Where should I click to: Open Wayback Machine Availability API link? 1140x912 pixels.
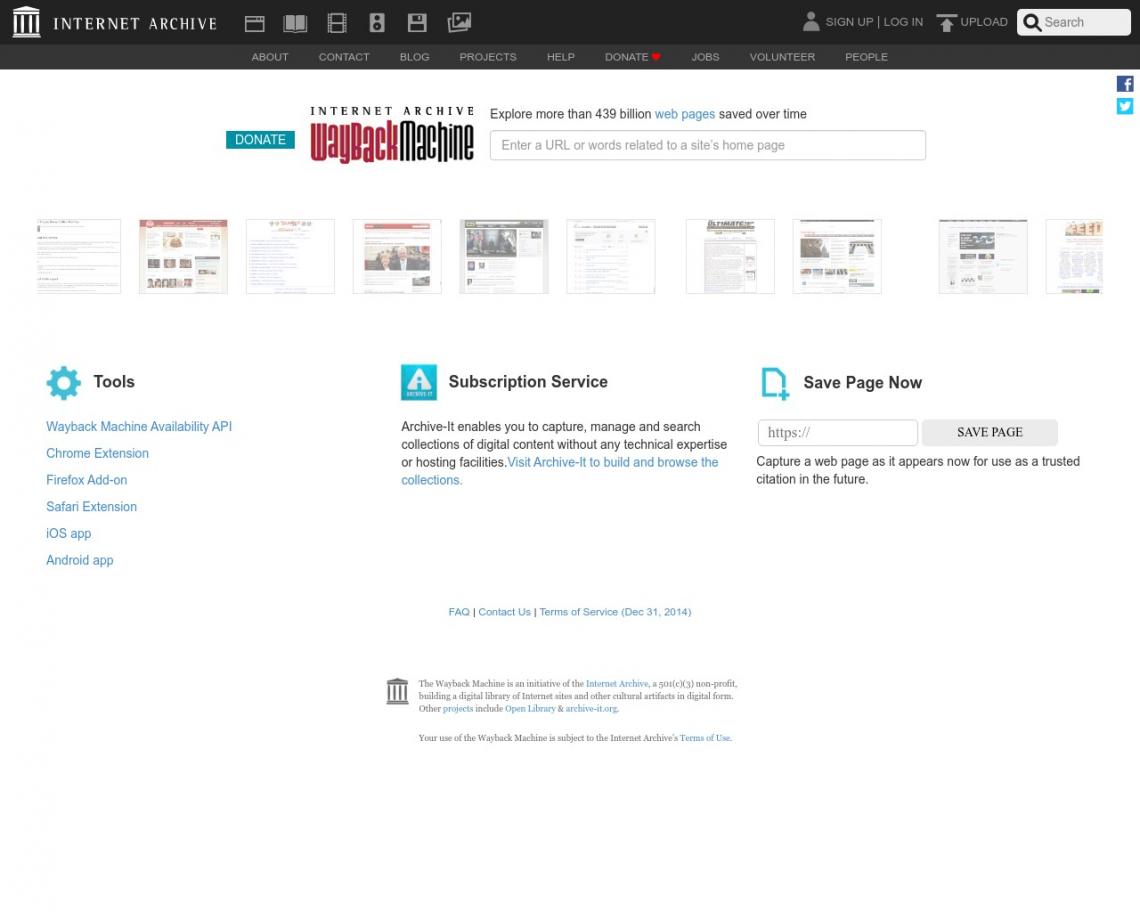pos(139,427)
